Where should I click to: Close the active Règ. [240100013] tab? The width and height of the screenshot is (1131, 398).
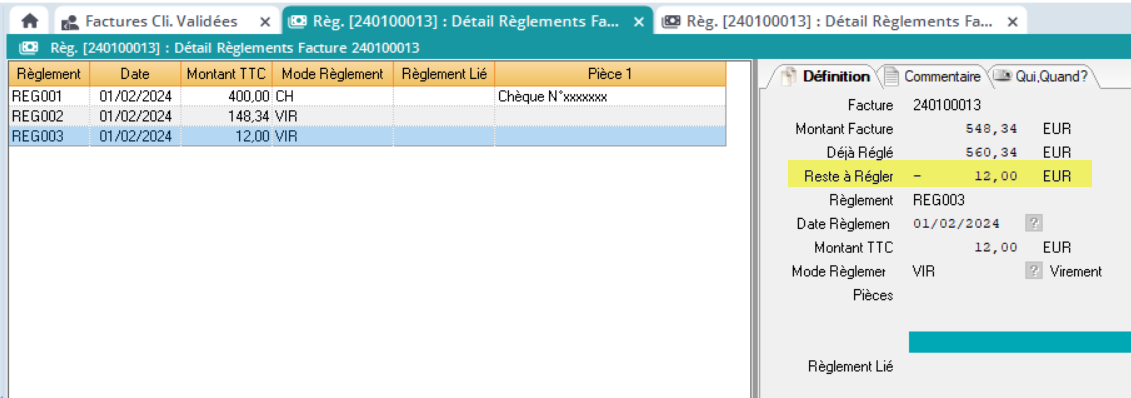[x=638, y=22]
